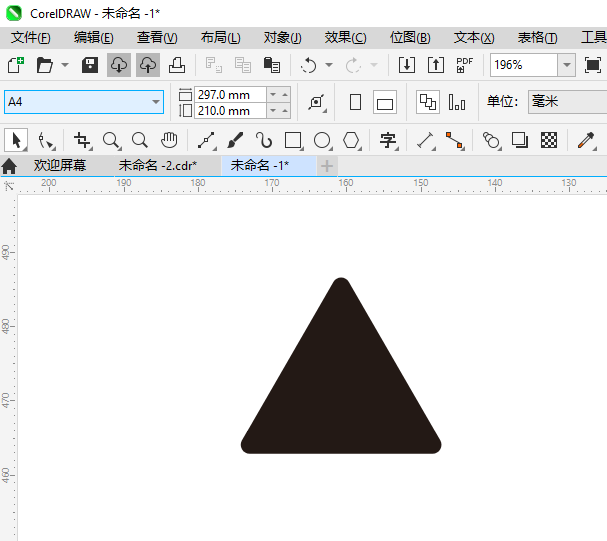Open the 布局(L) menu
The image size is (607, 541).
(x=220, y=38)
